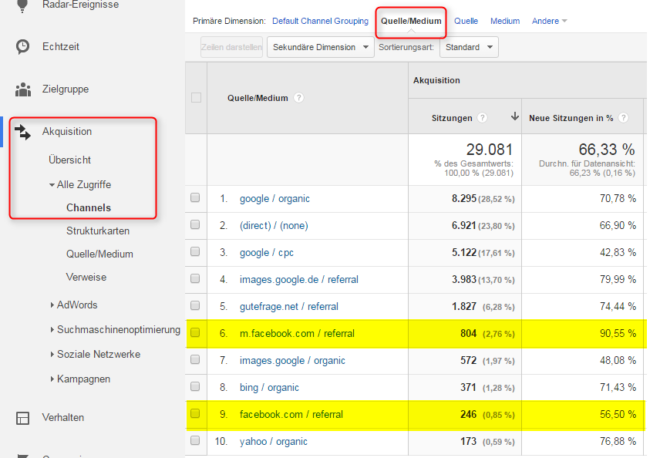
Task: Select the Quelle/Medium primary dimension tab
Action: coord(411,21)
